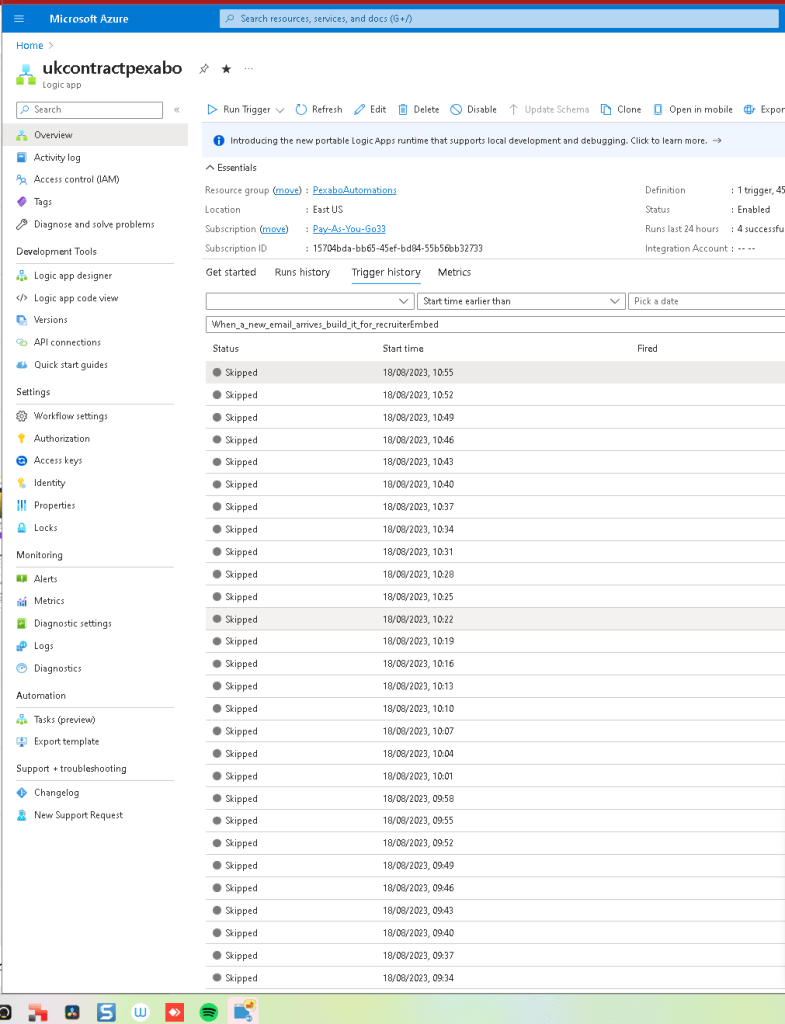Click the Refresh toolbar button
This screenshot has width=785, height=1024.
point(319,110)
